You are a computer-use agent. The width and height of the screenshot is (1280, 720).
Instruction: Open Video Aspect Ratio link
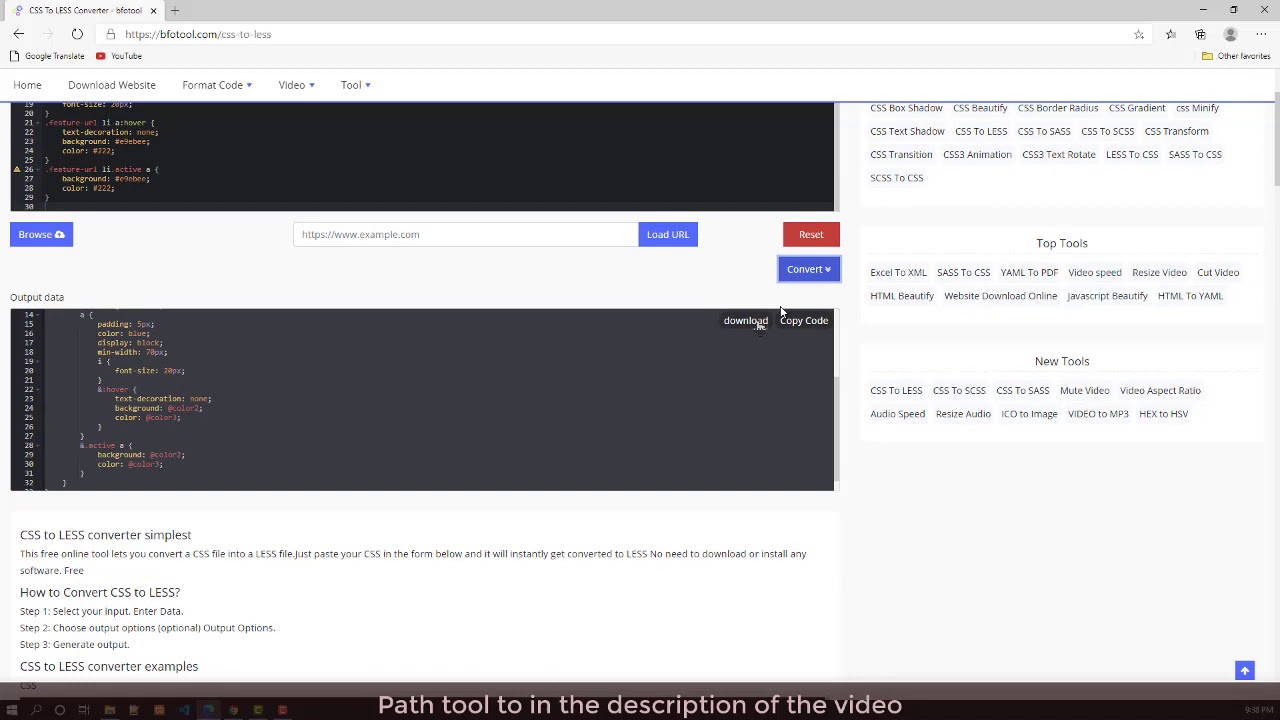(x=1160, y=390)
